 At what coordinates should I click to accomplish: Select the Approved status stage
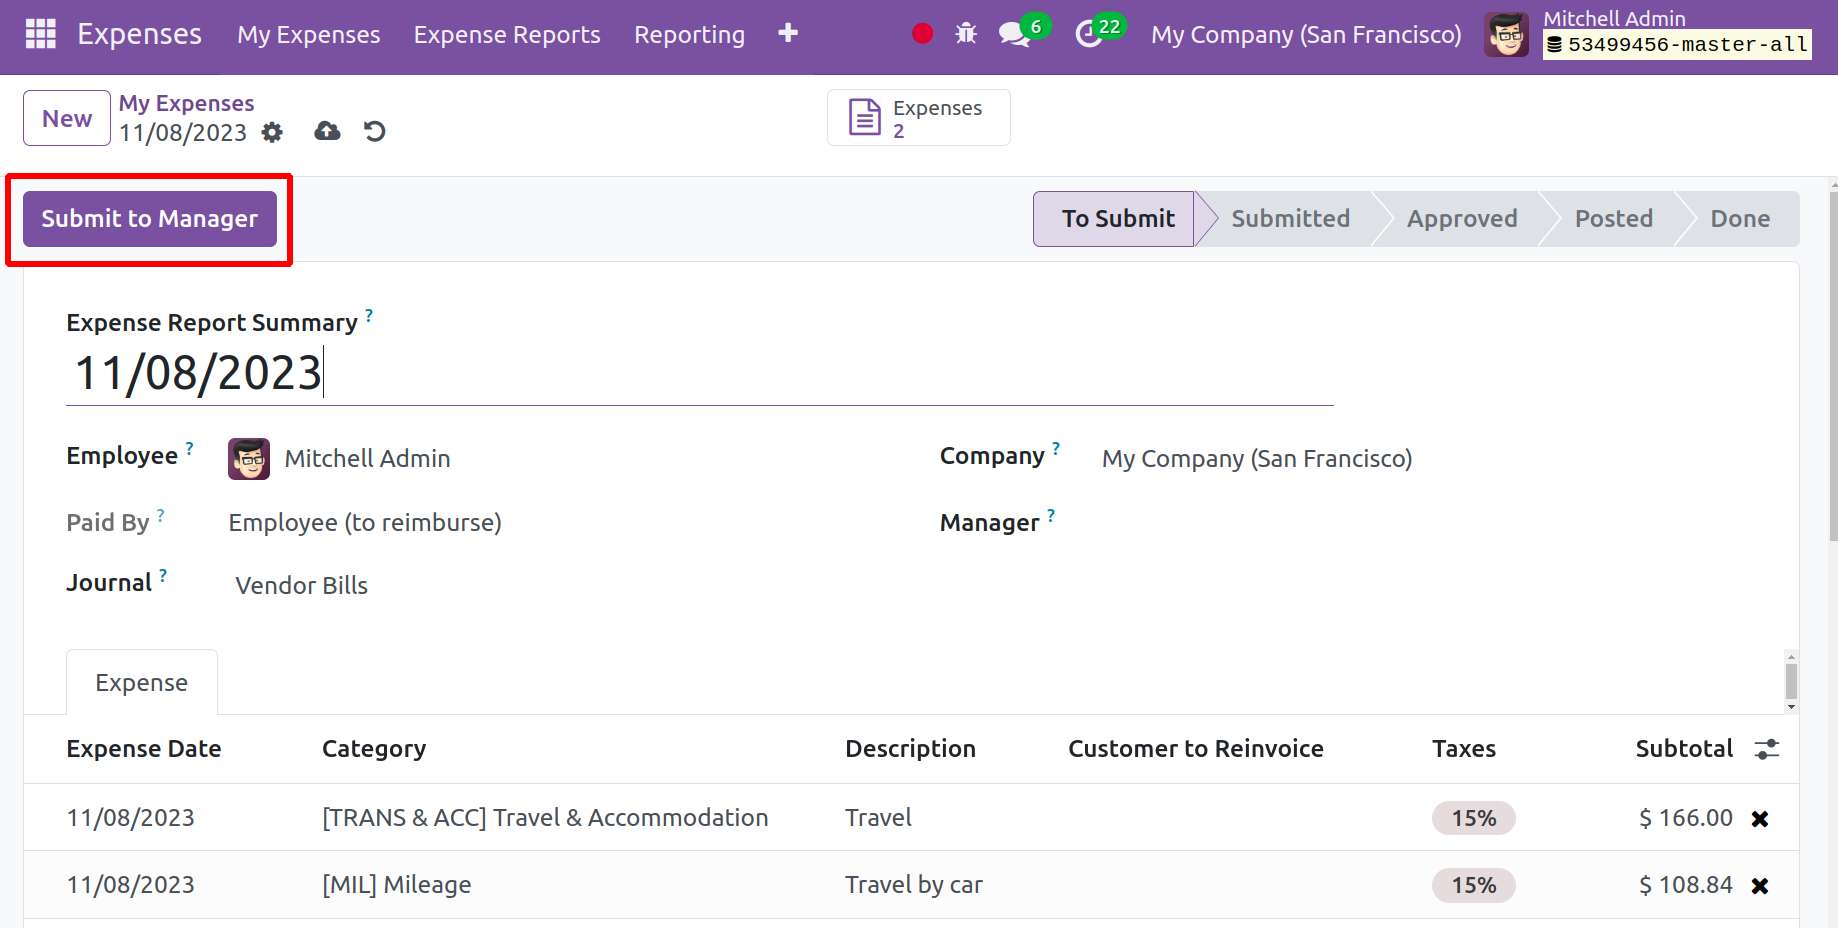point(1462,219)
